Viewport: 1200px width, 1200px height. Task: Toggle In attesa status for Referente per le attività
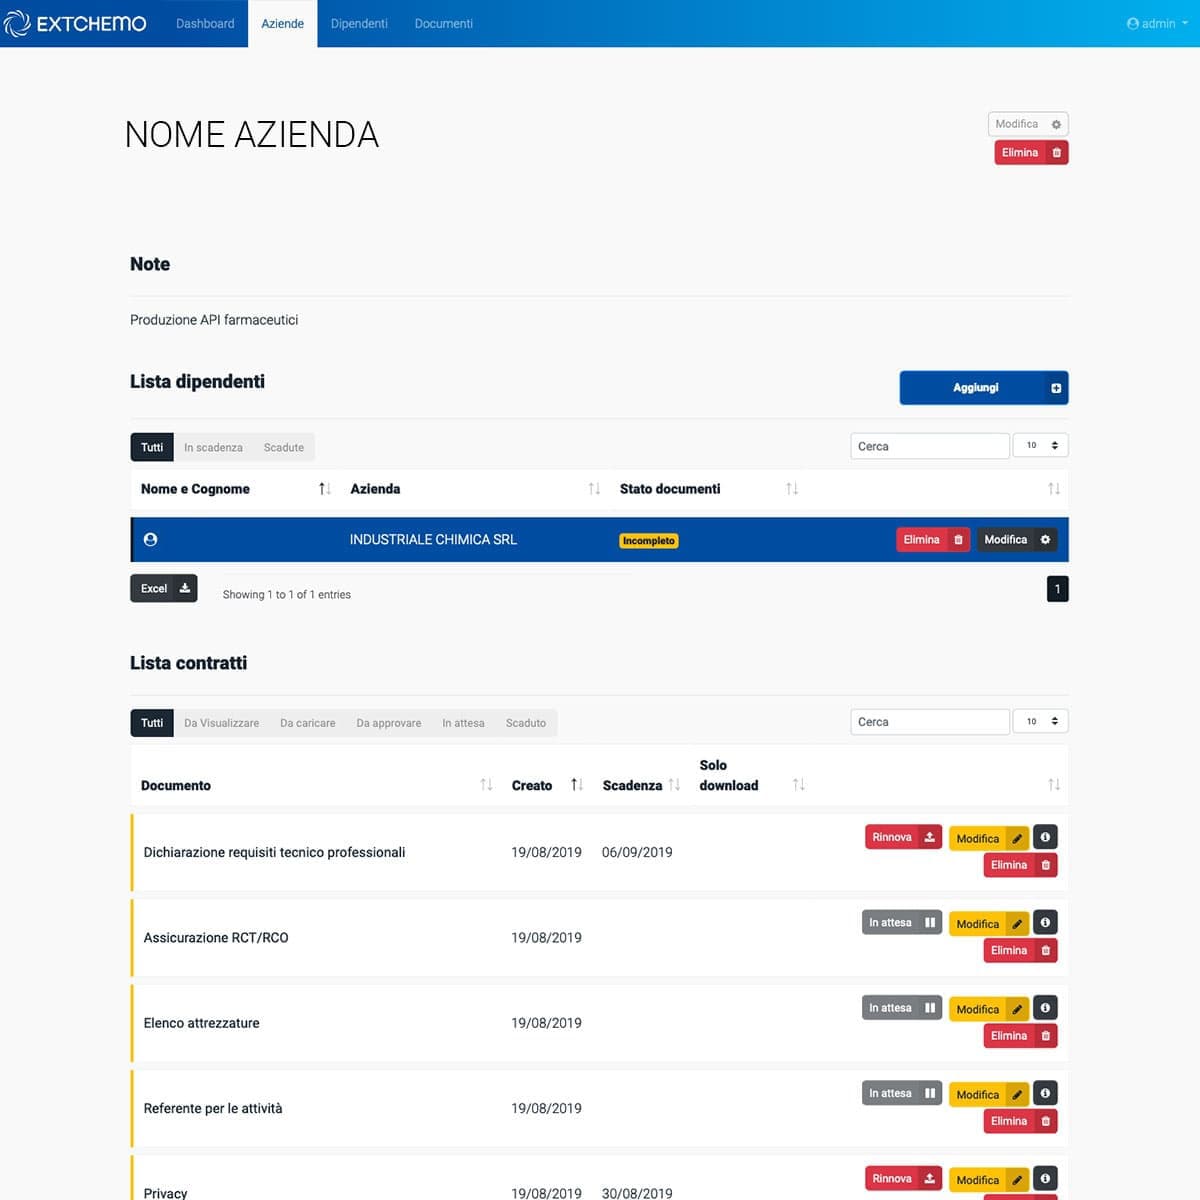(901, 1094)
